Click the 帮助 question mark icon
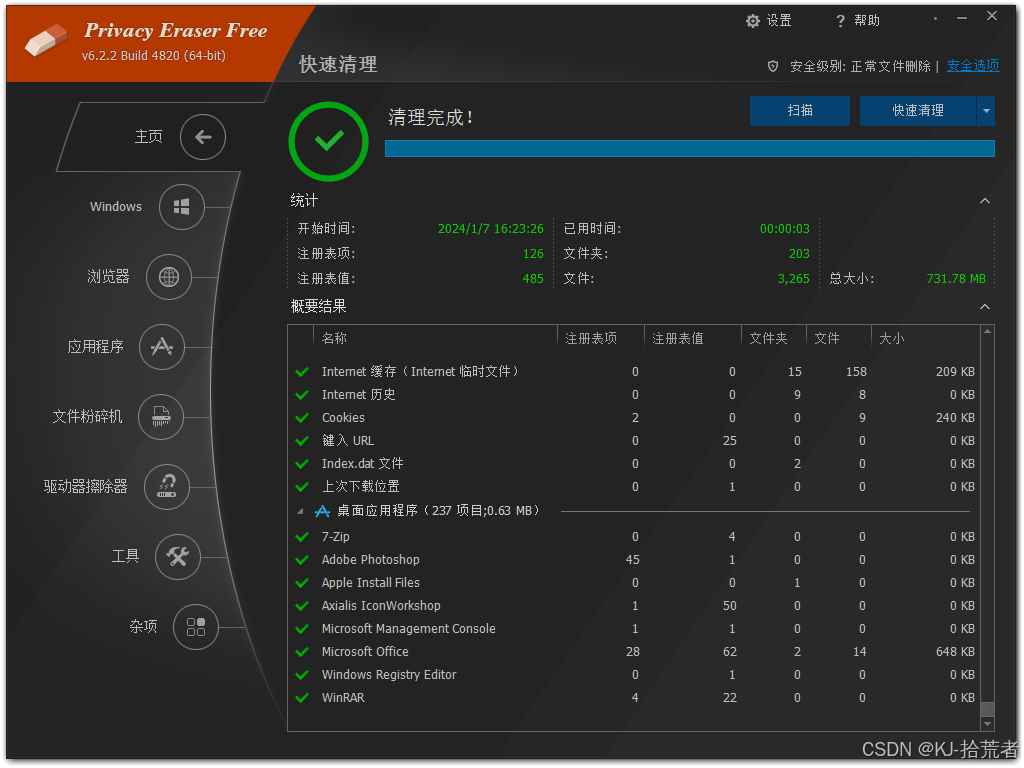1024x768 pixels. (x=840, y=21)
